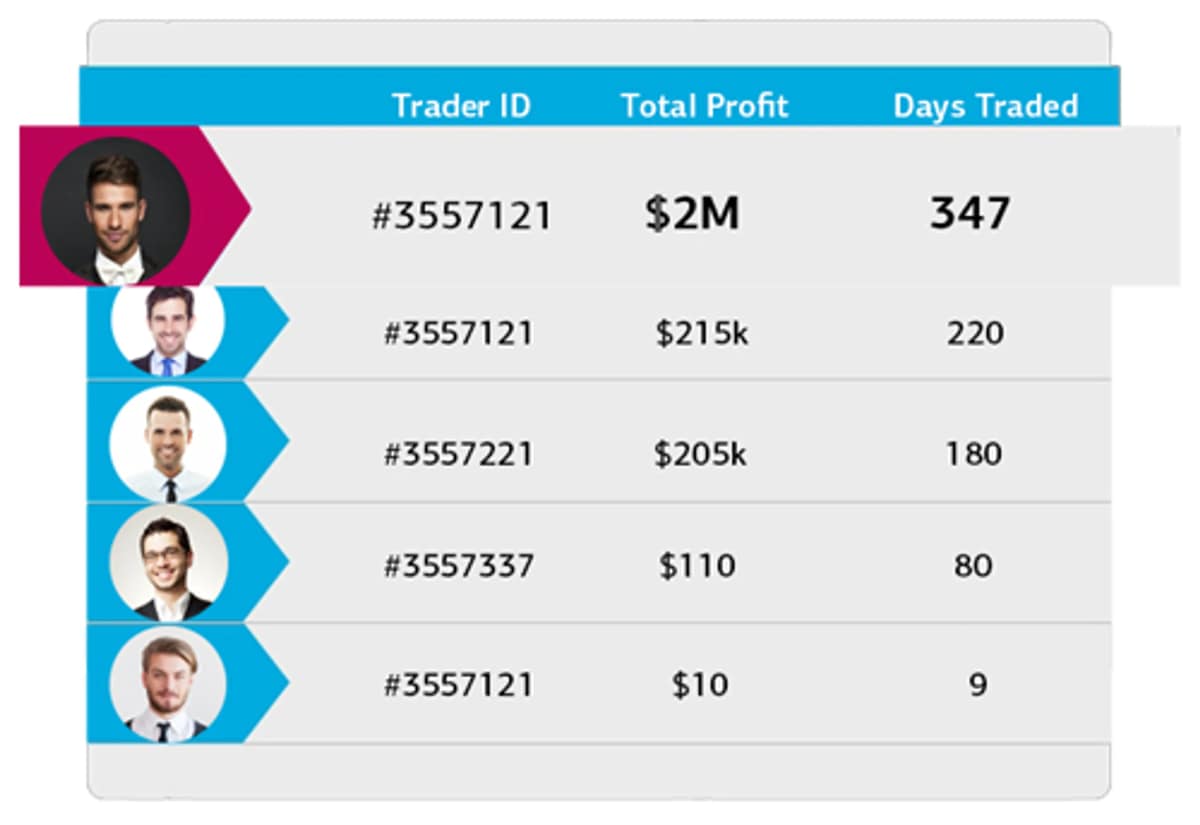This screenshot has width=1200, height=825.
Task: Select the pink arrow badge of the top trader
Action: [x=135, y=206]
